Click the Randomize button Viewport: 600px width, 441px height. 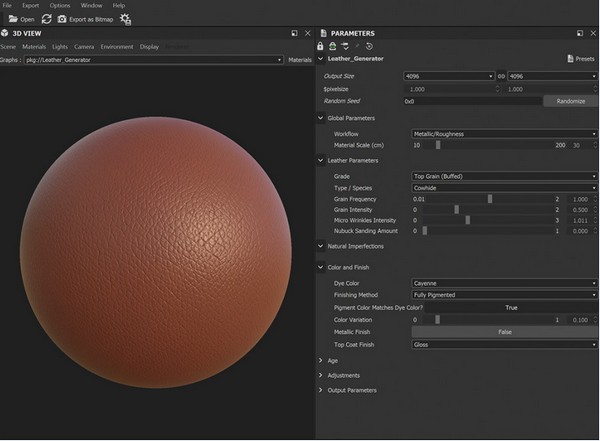[x=570, y=101]
